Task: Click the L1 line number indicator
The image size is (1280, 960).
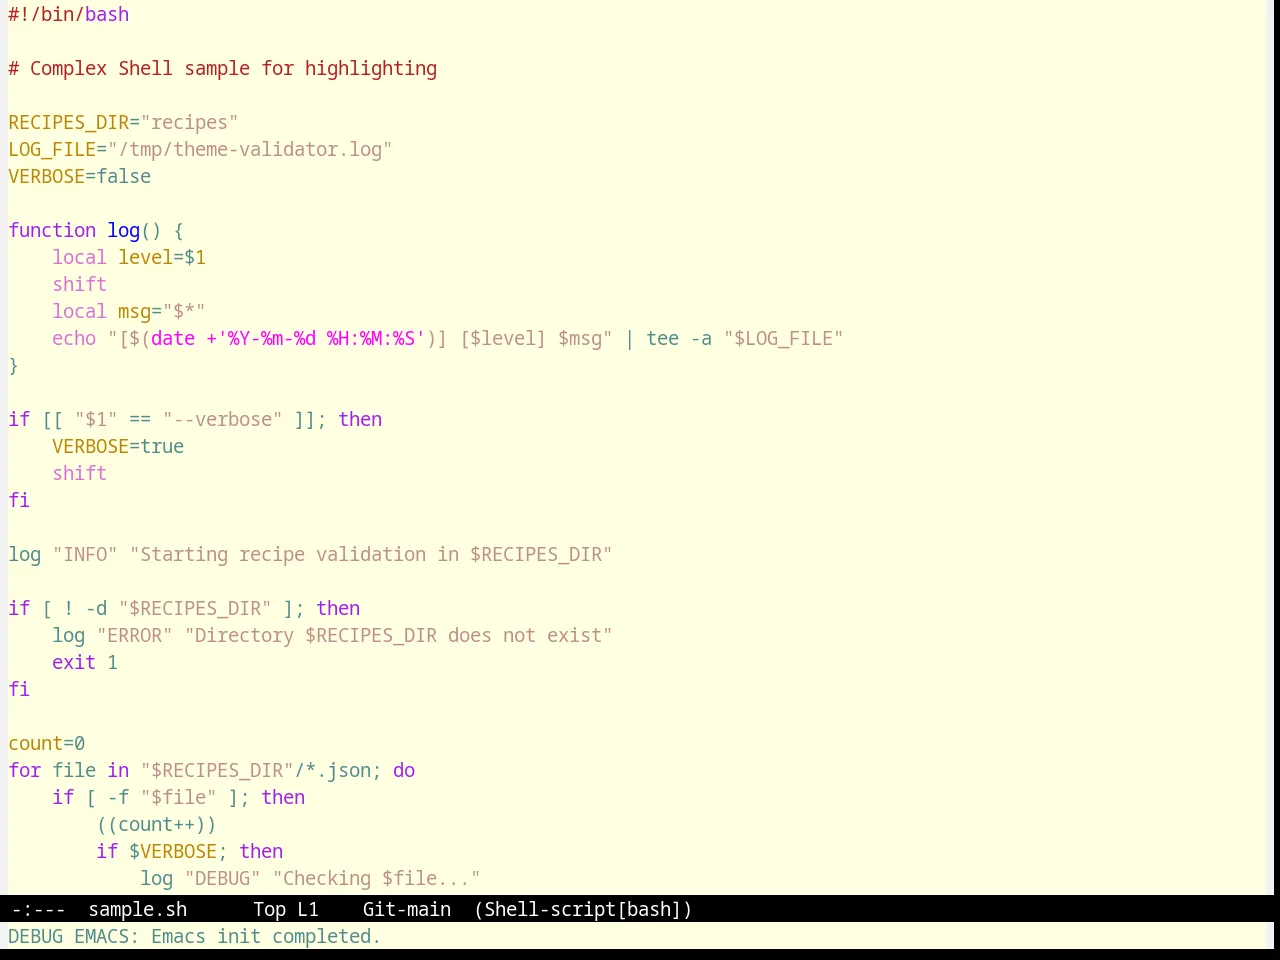Action: tap(308, 909)
